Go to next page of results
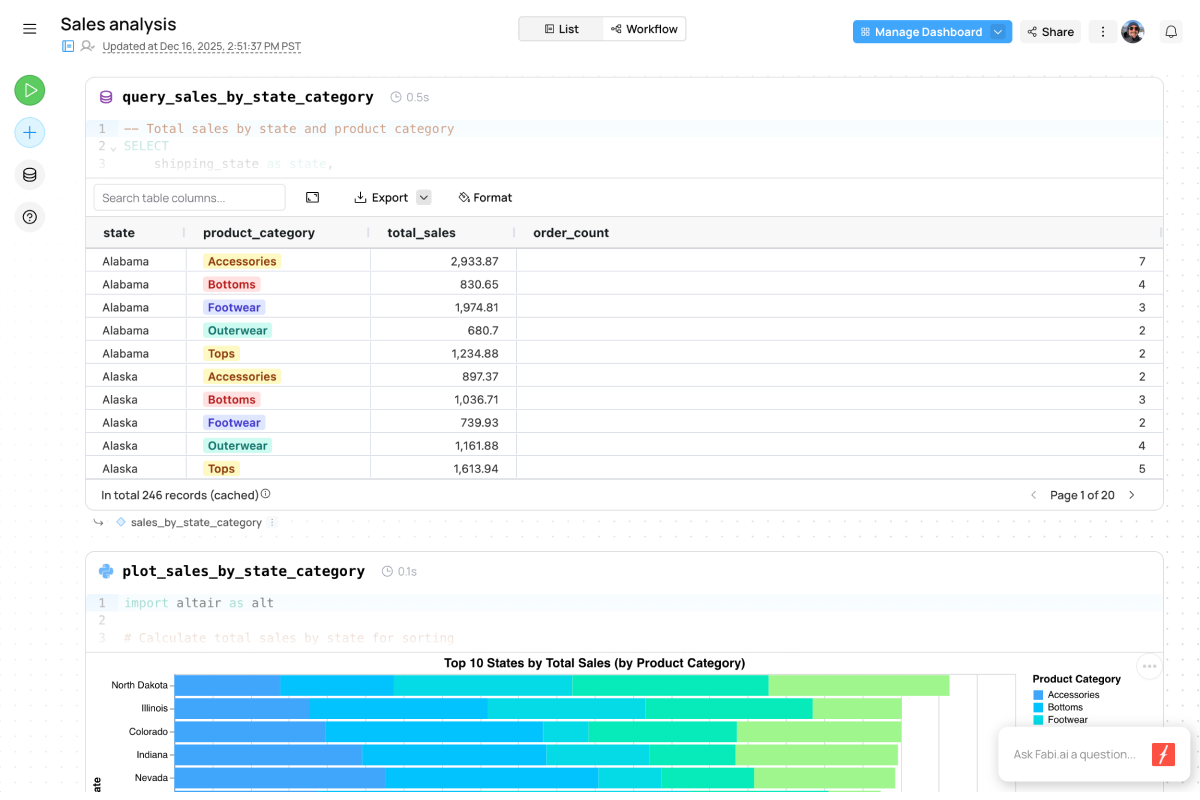 point(1132,495)
